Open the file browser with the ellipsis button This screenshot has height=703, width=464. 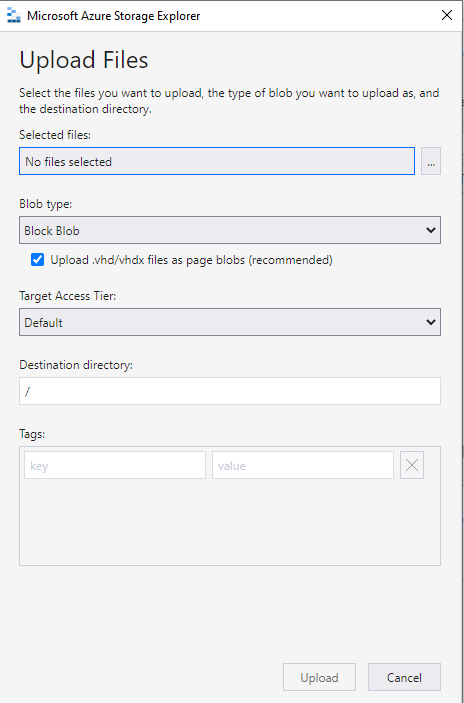tap(431, 161)
